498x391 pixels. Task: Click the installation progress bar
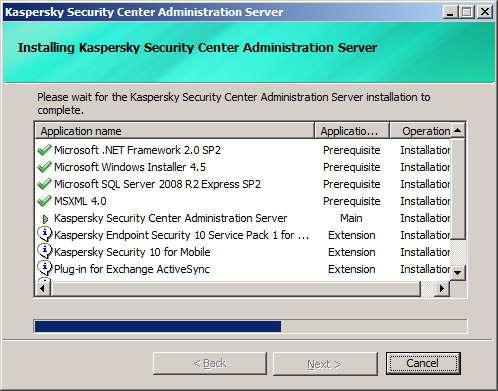pos(251,326)
